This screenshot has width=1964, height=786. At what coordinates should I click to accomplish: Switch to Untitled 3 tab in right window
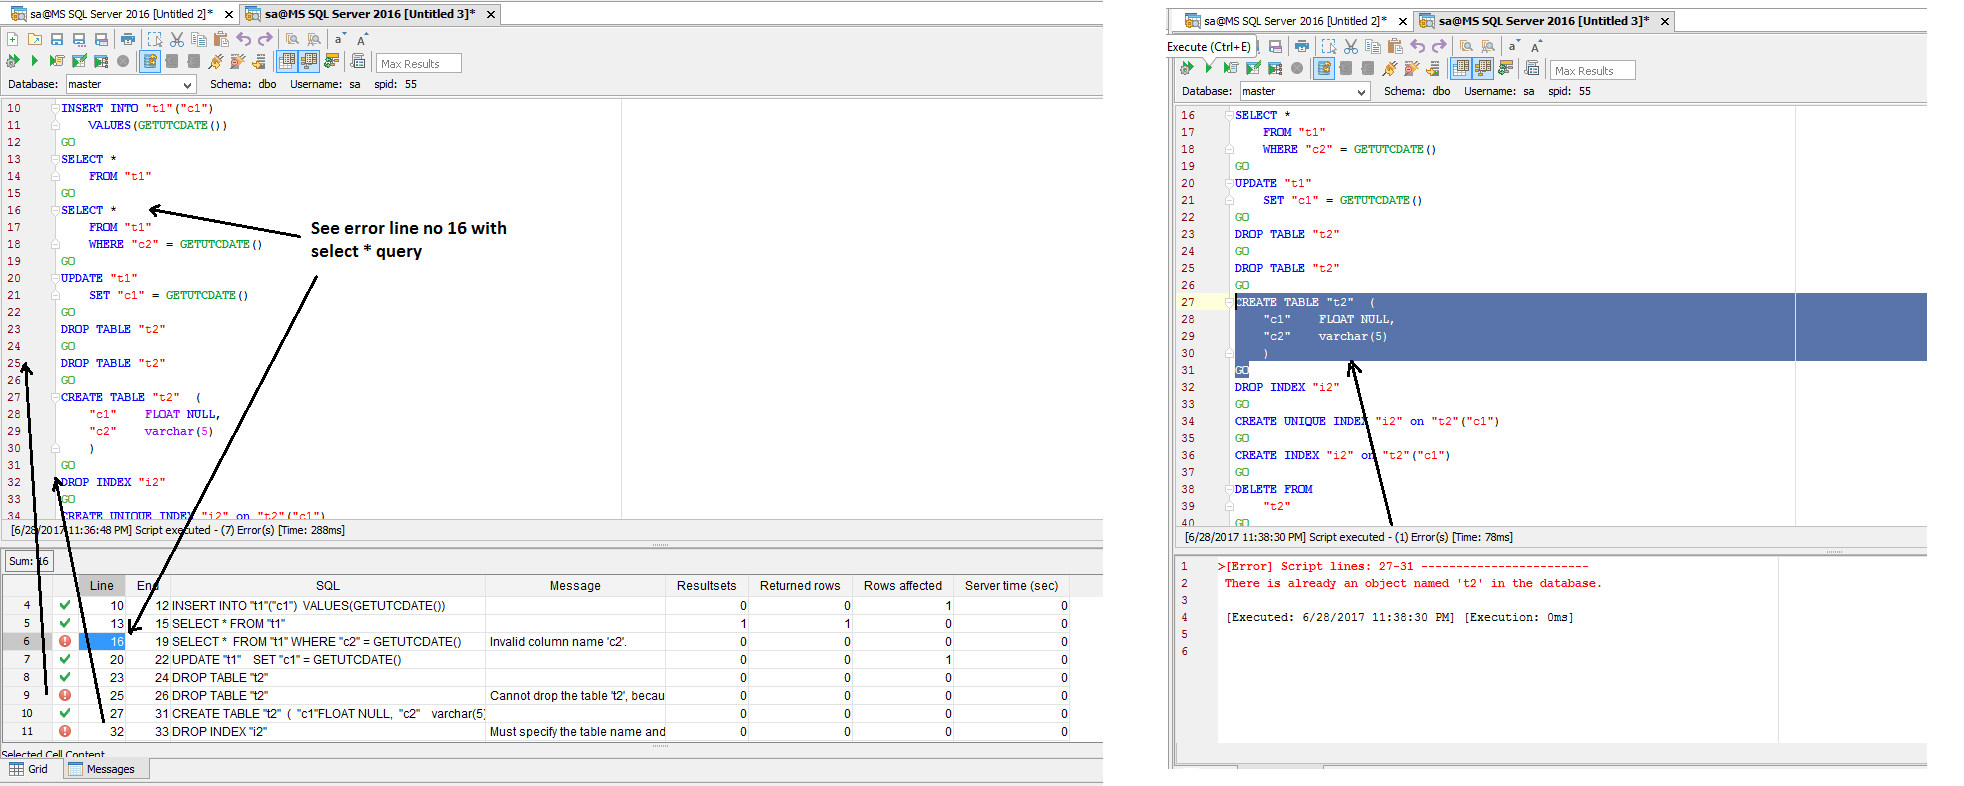pos(1543,21)
